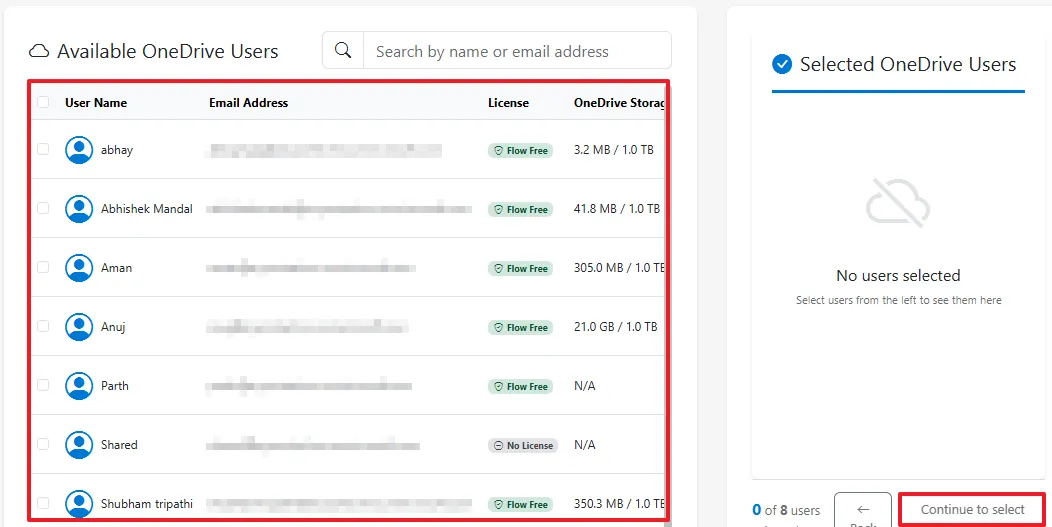Focus the search by name or email field

tap(517, 50)
